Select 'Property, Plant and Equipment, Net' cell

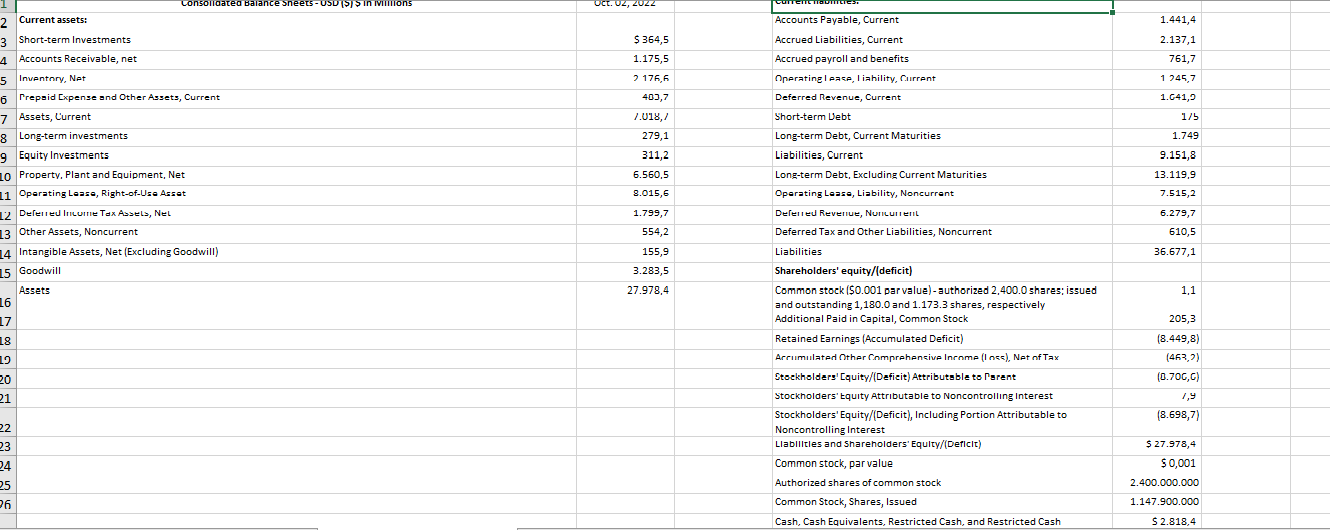coord(296,174)
